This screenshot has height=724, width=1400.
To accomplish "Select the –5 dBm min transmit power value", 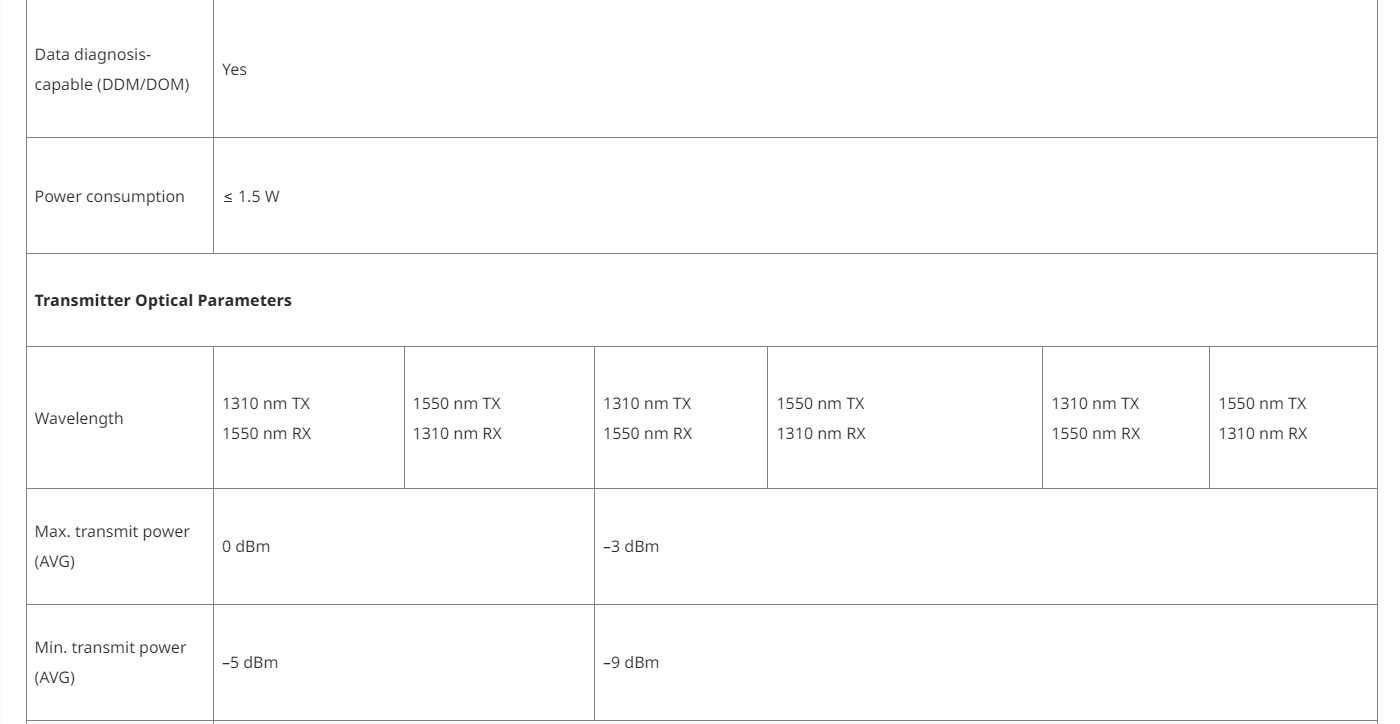I will (x=250, y=663).
